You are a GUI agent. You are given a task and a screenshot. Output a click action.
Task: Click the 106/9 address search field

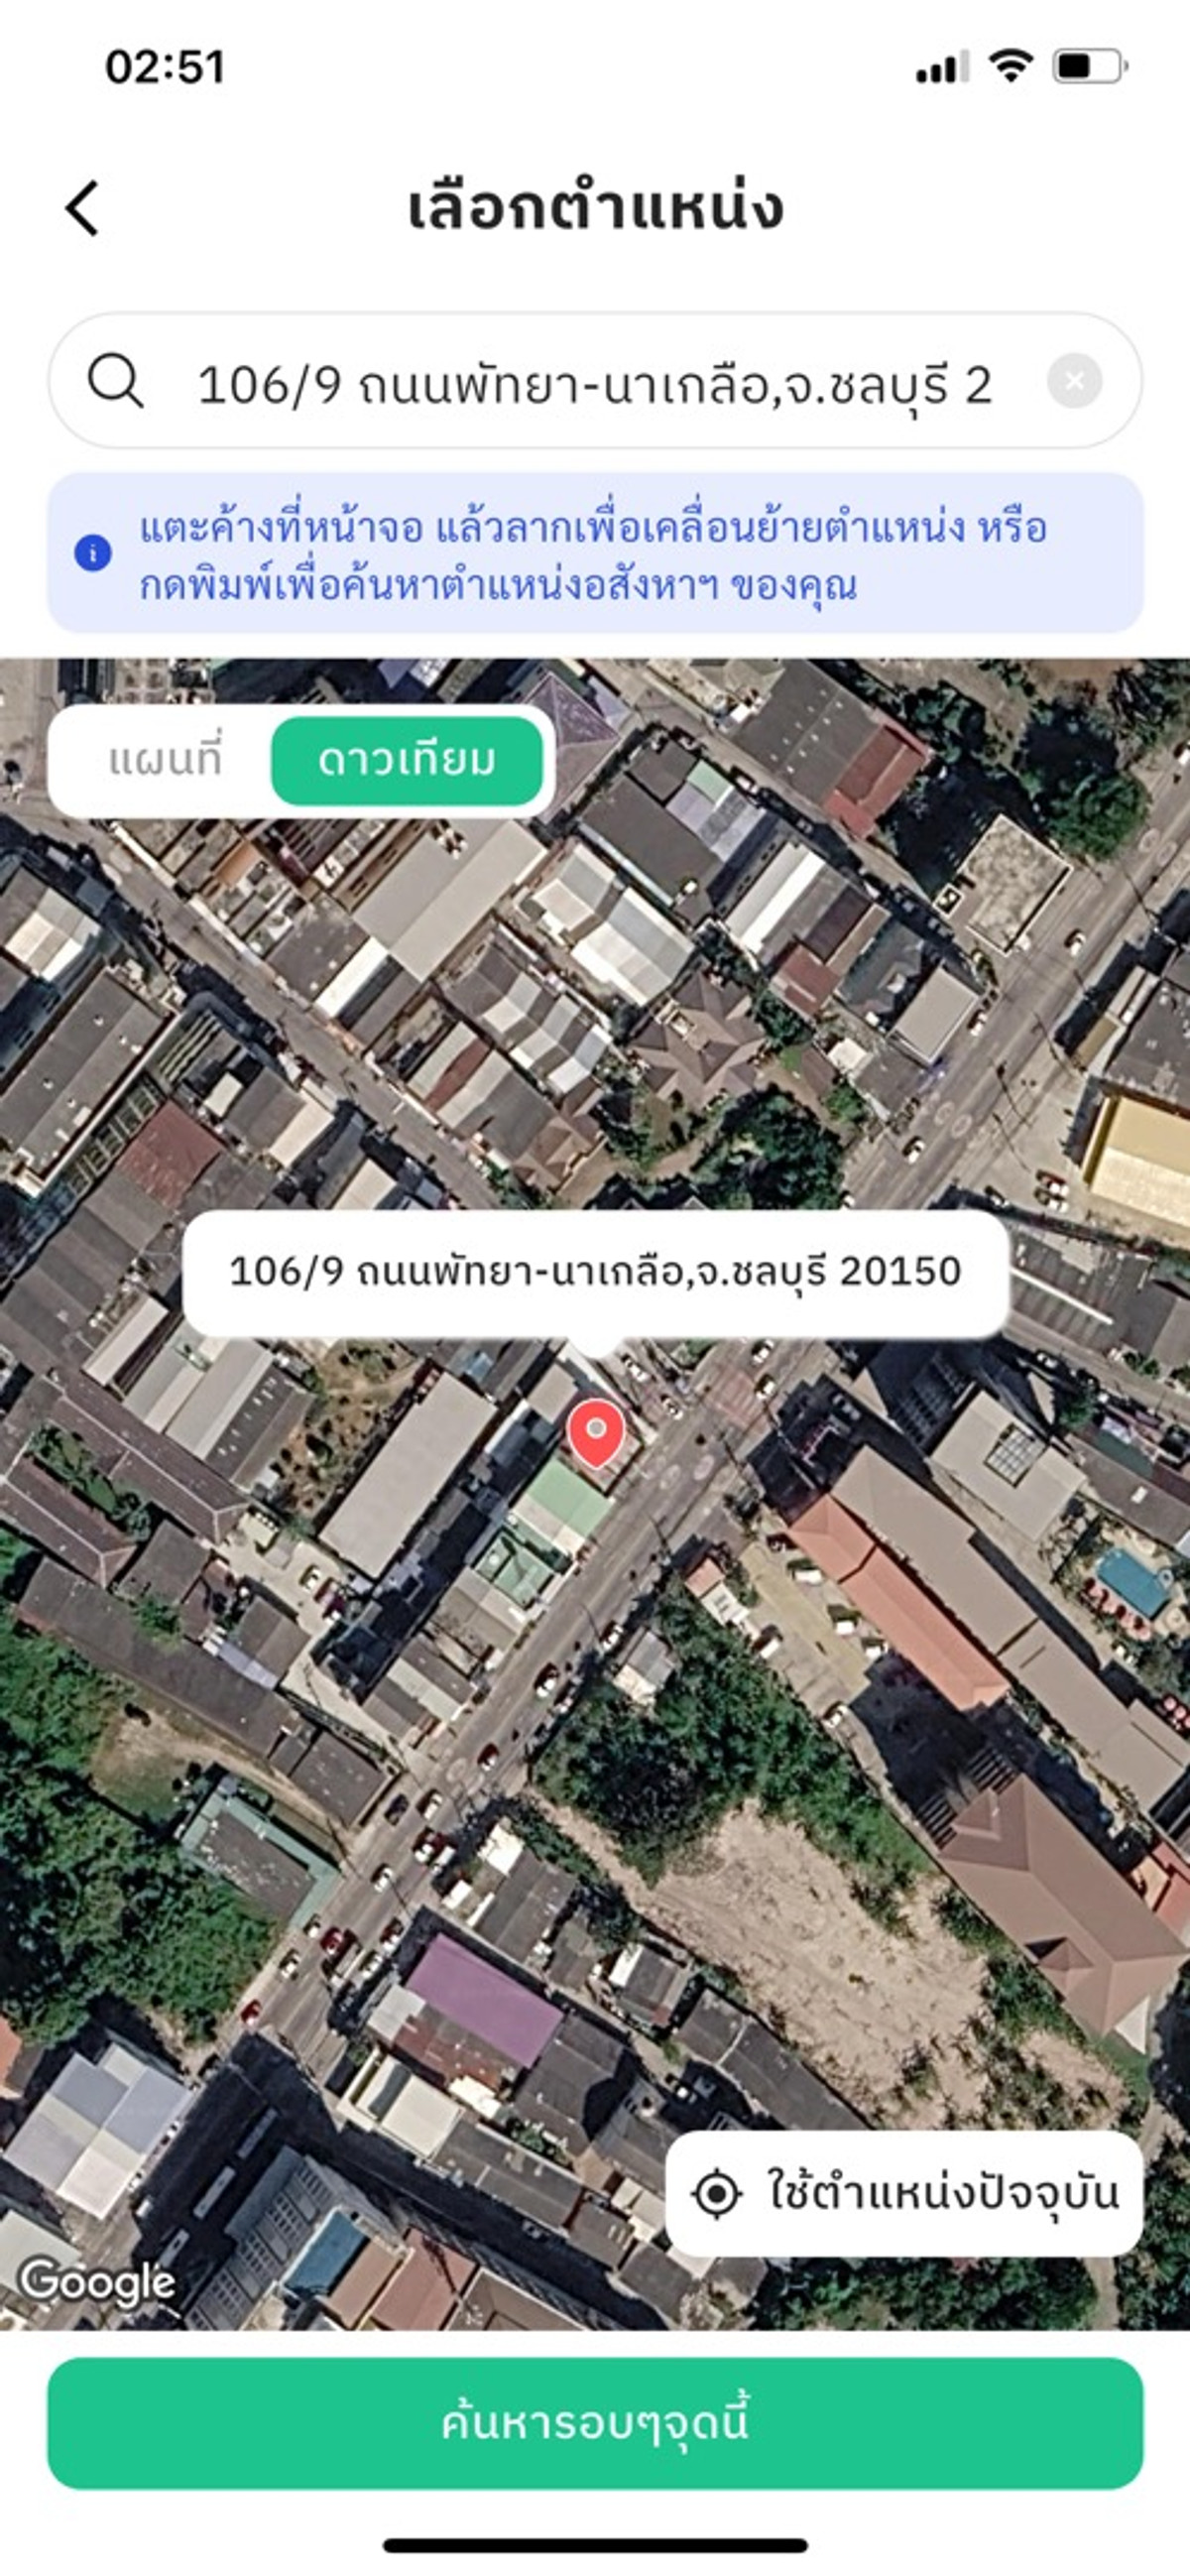coord(595,381)
